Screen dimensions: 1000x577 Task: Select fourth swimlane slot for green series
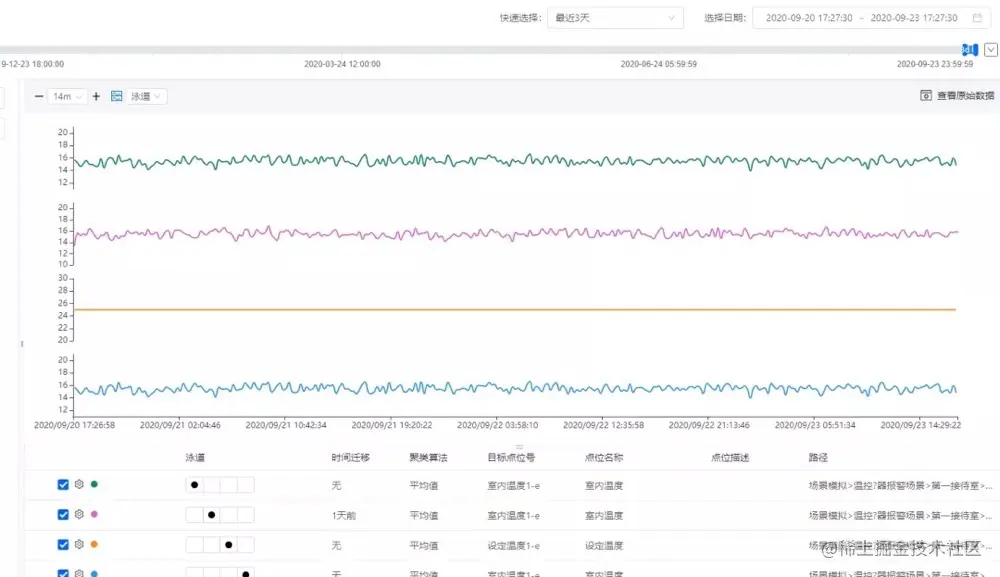tap(246, 485)
